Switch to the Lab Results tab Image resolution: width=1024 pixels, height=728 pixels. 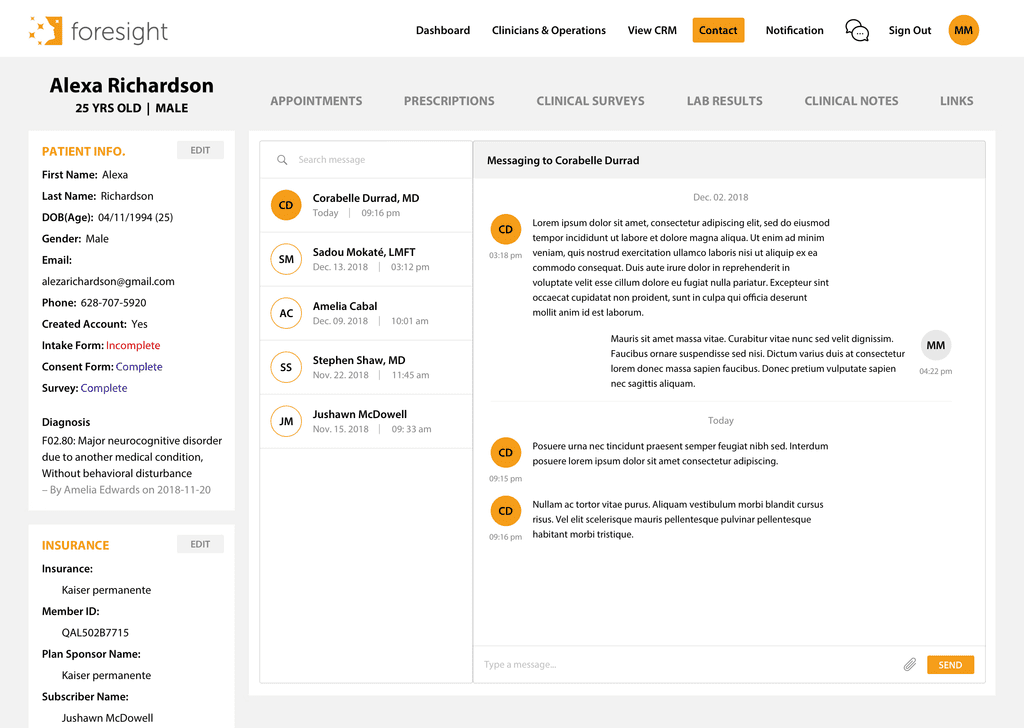[724, 100]
